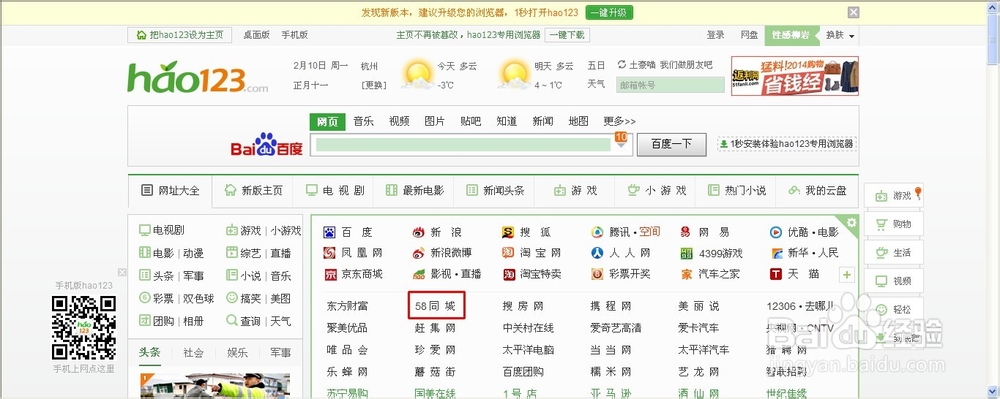Open 4399游戏 games link
Viewport: 1000px width, 399px height.
coord(711,253)
